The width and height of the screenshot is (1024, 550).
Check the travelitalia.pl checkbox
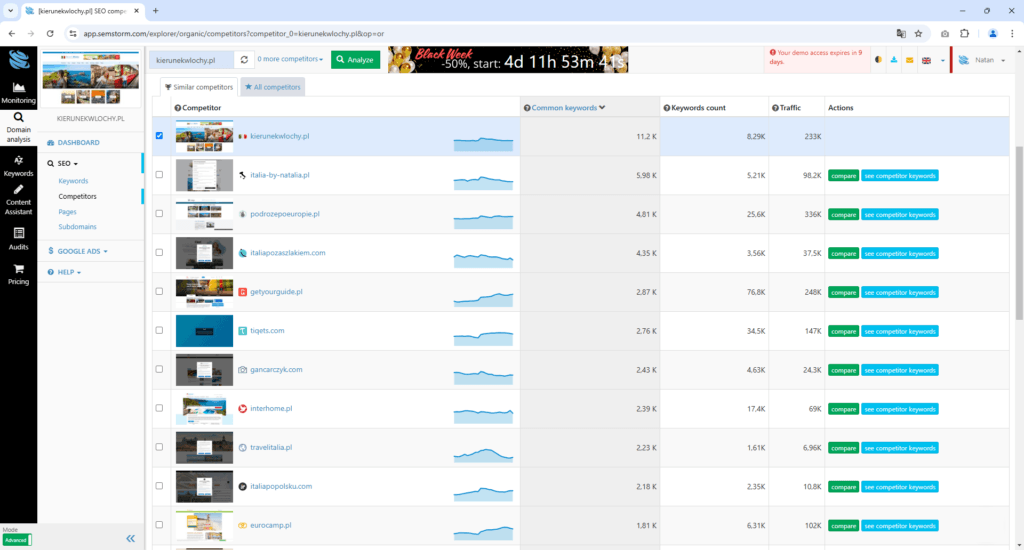click(x=159, y=447)
